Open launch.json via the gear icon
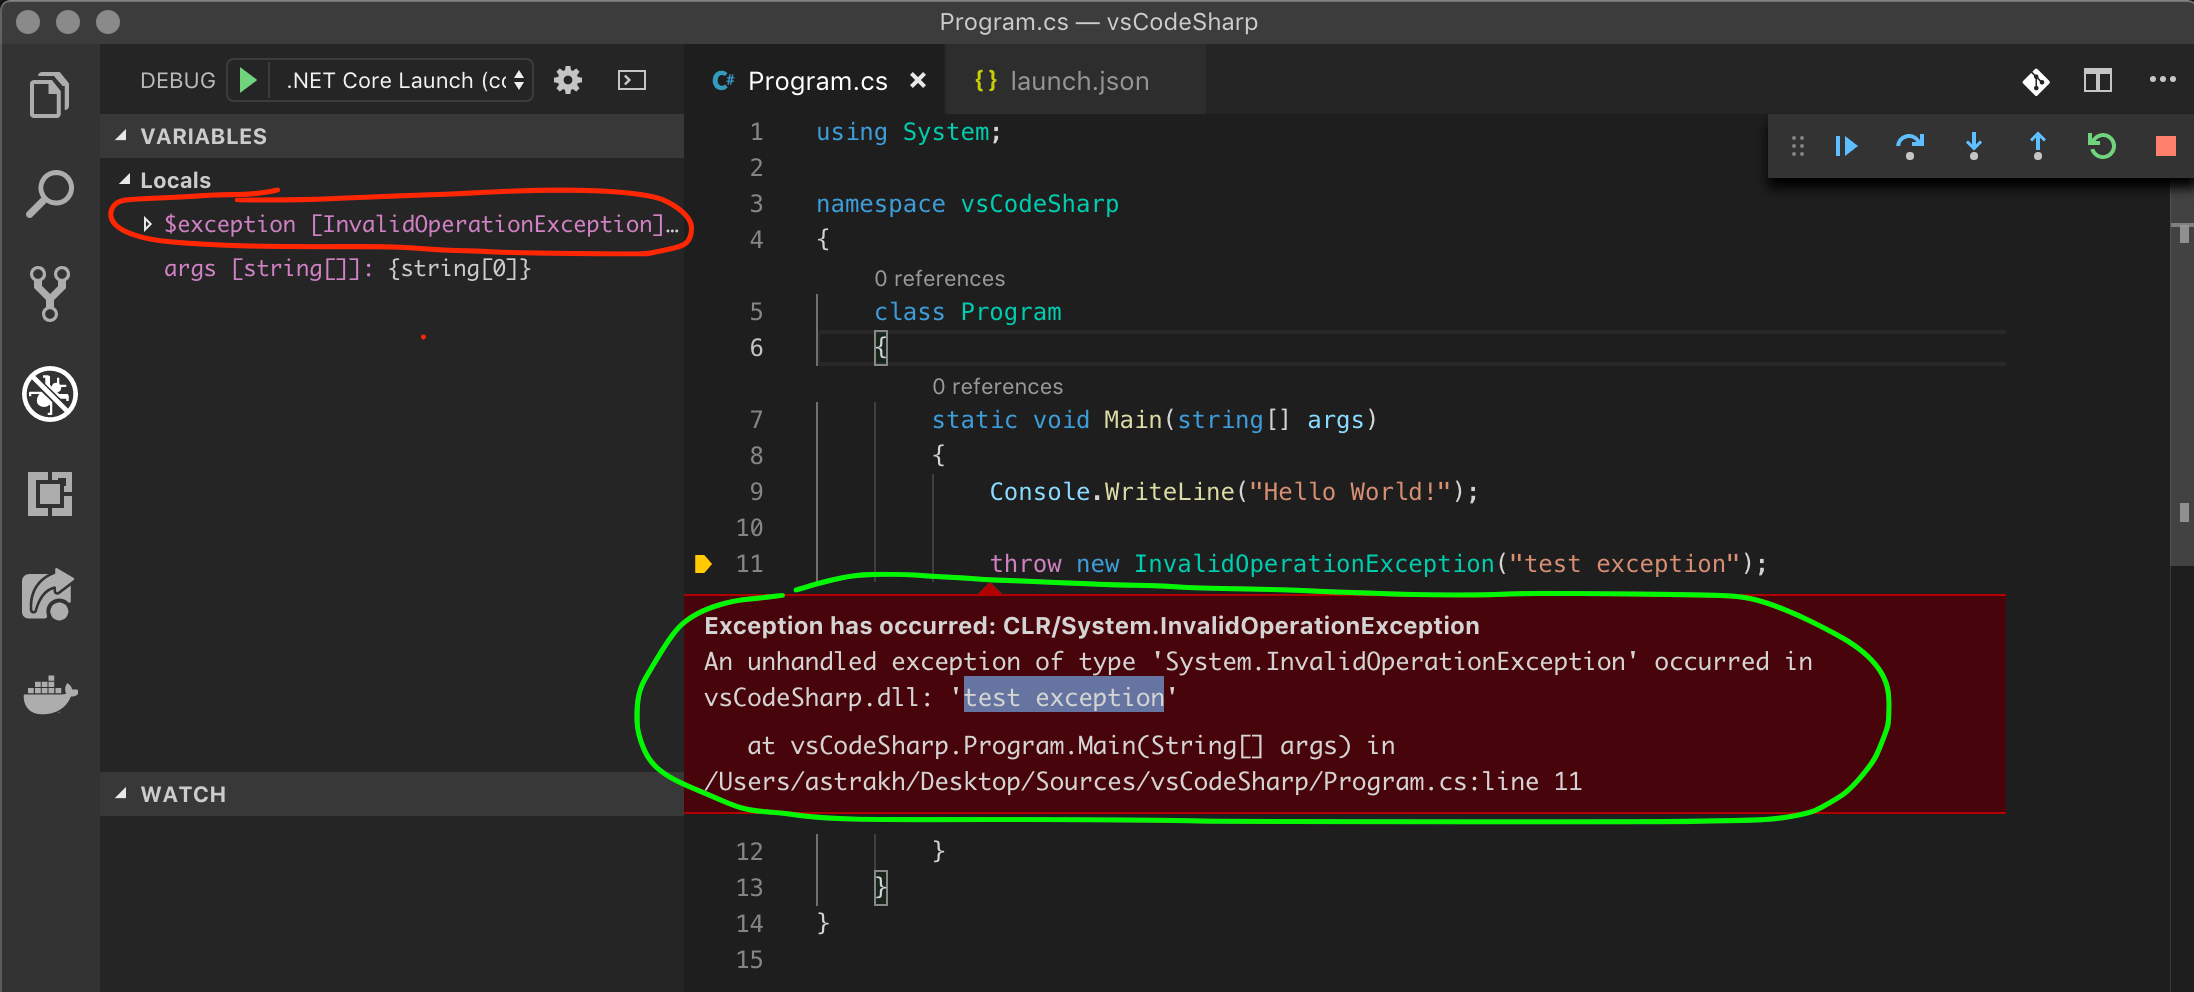2194x992 pixels. (567, 80)
